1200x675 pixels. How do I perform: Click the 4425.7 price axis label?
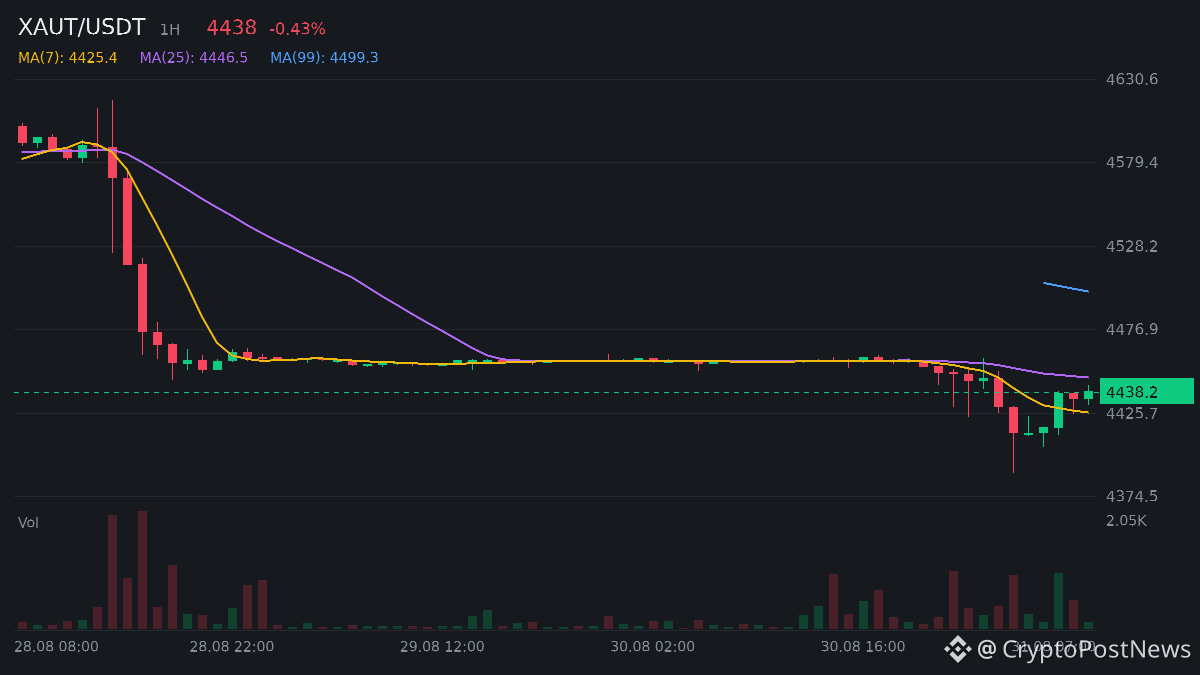[x=1132, y=413]
